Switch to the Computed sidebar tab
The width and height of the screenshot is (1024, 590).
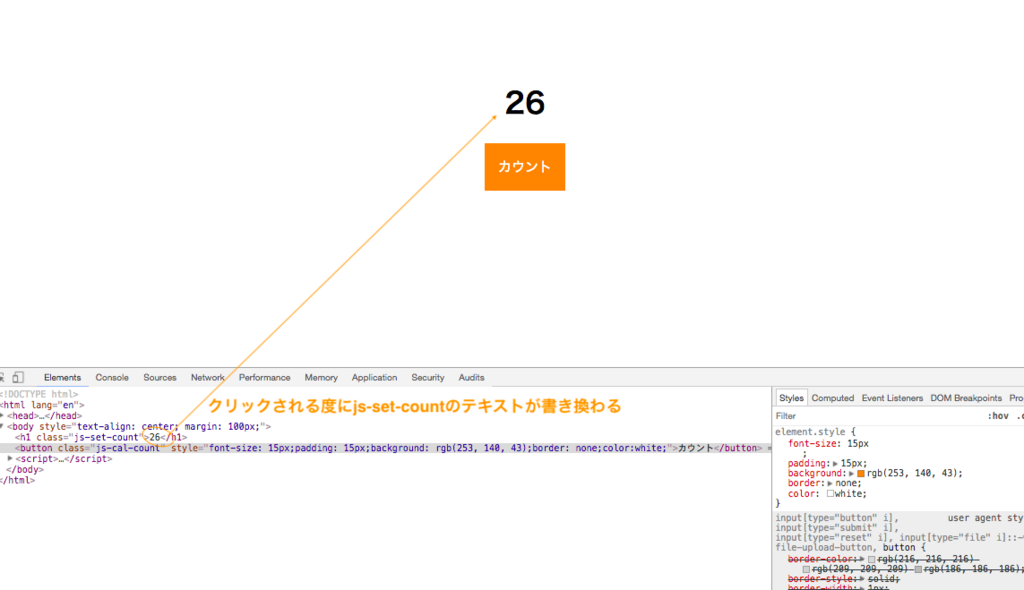pos(833,398)
